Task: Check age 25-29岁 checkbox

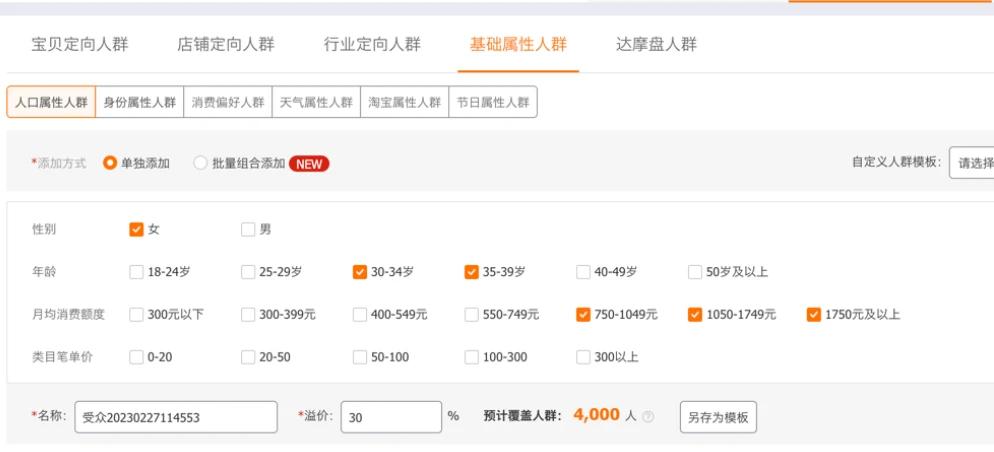Action: [248, 272]
